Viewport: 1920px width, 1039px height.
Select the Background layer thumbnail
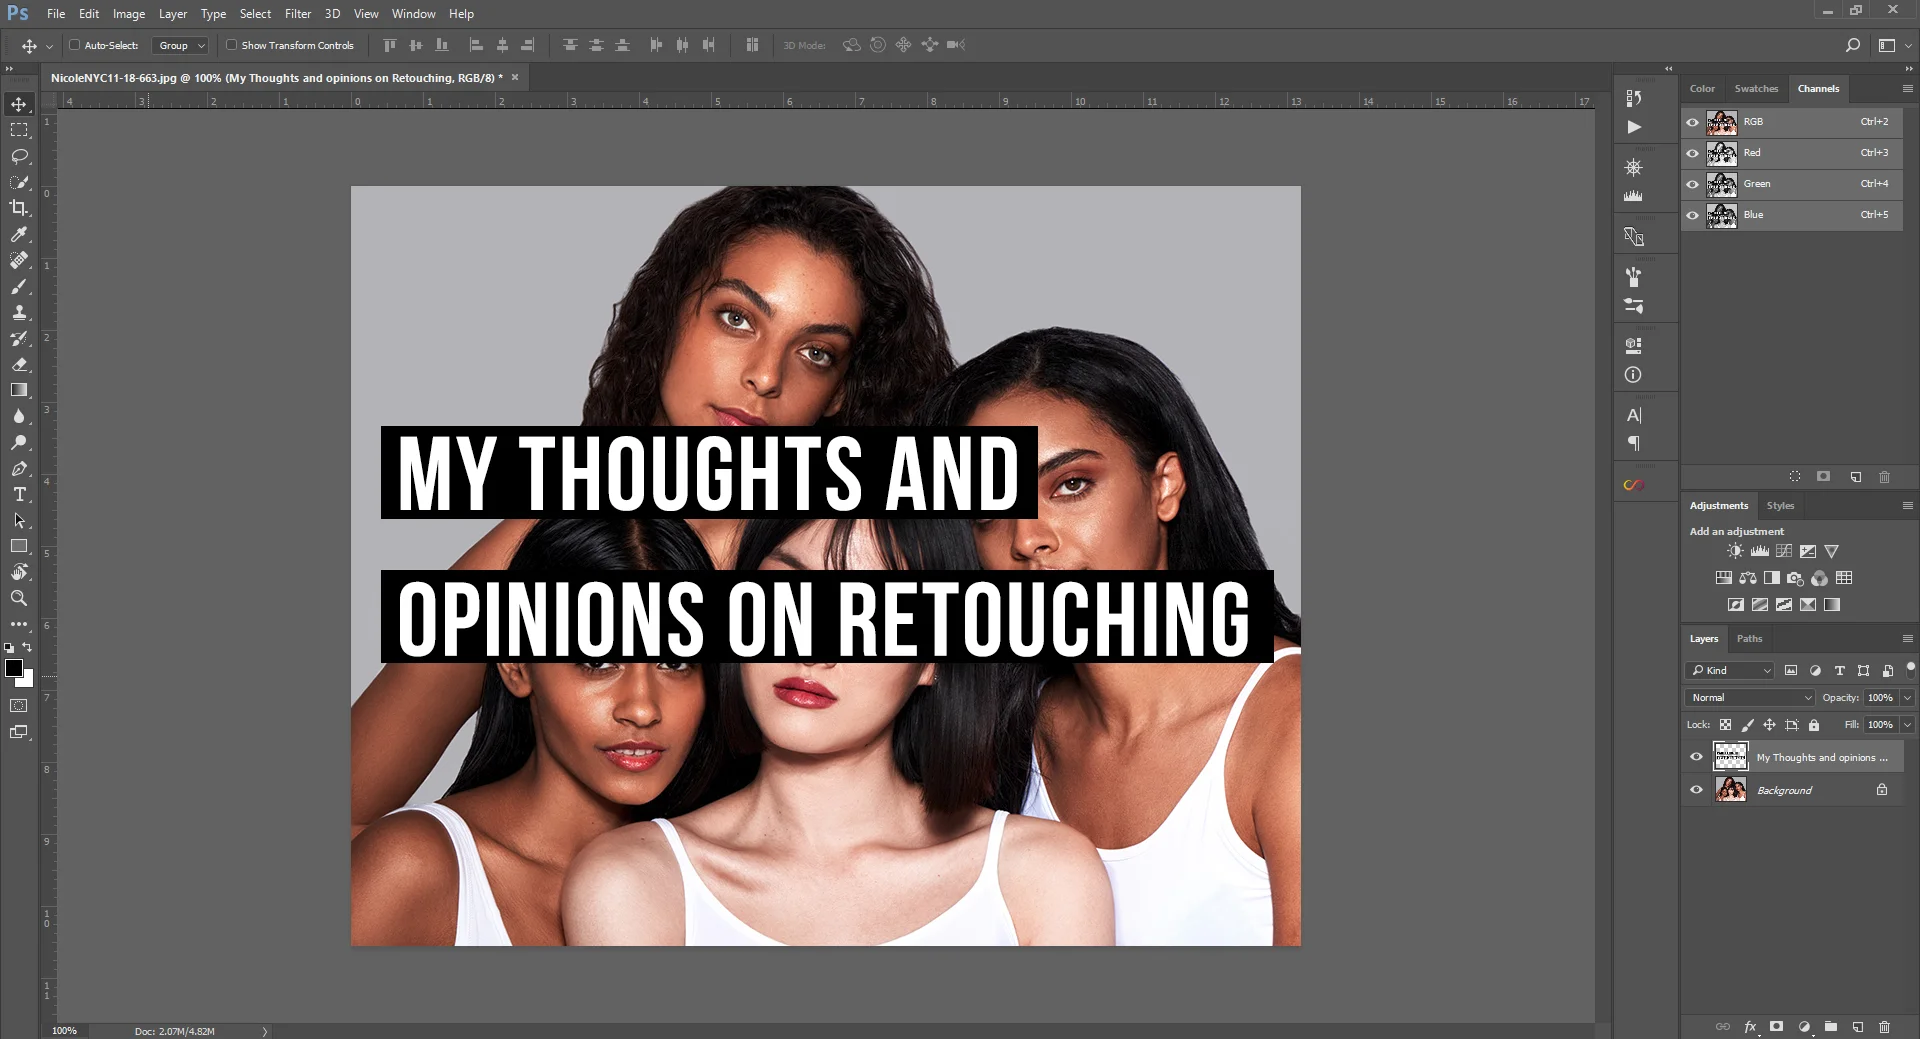pyautogui.click(x=1731, y=790)
